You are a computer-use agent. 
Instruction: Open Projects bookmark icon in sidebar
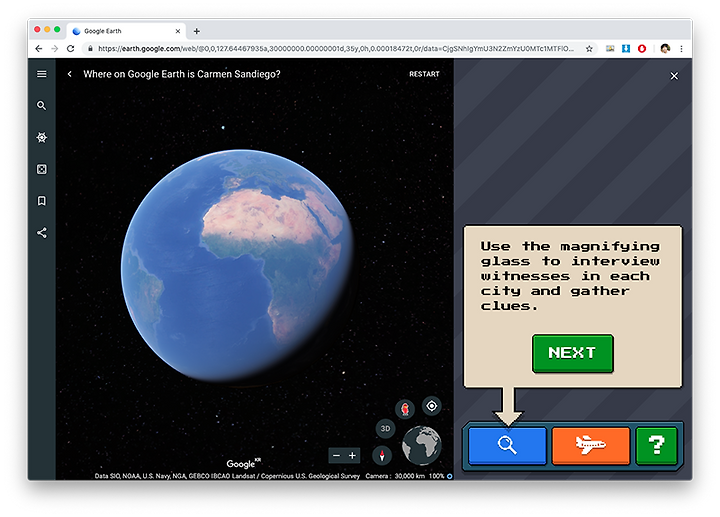pyautogui.click(x=41, y=201)
